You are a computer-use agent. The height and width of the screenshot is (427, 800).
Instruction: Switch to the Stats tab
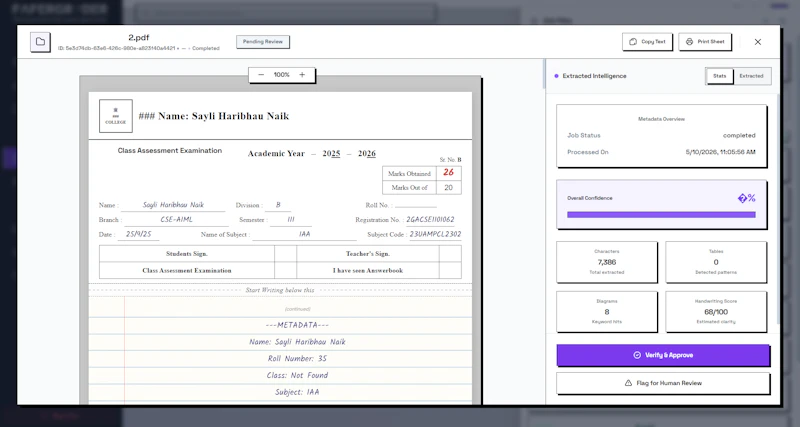tap(719, 76)
